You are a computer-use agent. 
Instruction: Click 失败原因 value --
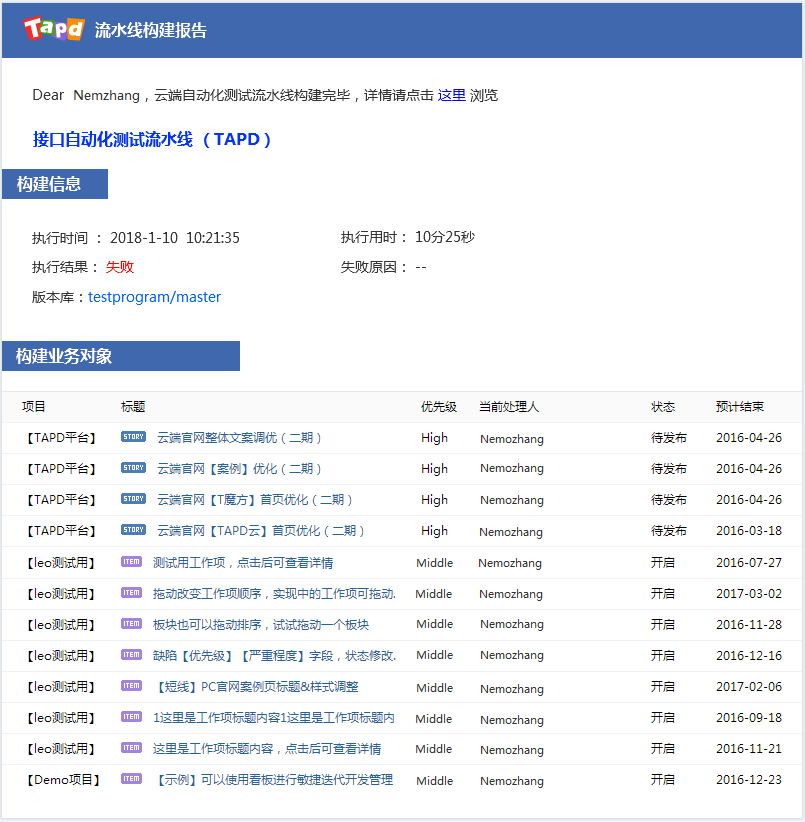[421, 267]
